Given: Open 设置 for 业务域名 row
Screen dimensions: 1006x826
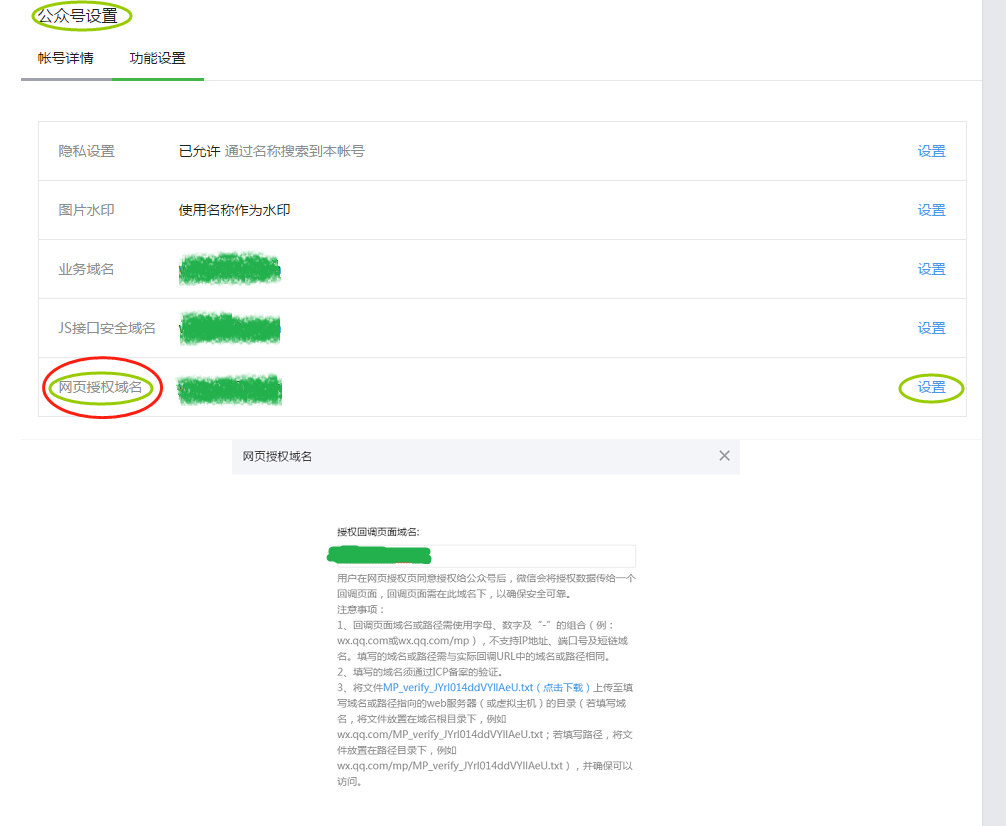Looking at the screenshot, I should click(930, 269).
